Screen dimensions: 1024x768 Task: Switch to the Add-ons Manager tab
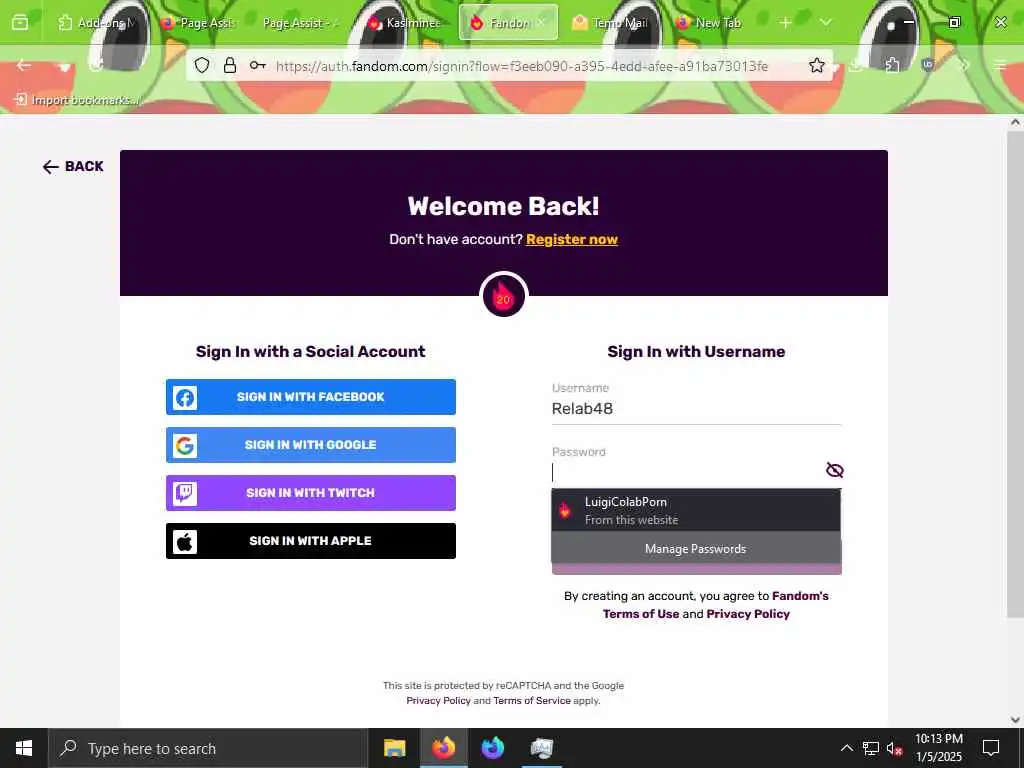pyautogui.click(x=97, y=23)
